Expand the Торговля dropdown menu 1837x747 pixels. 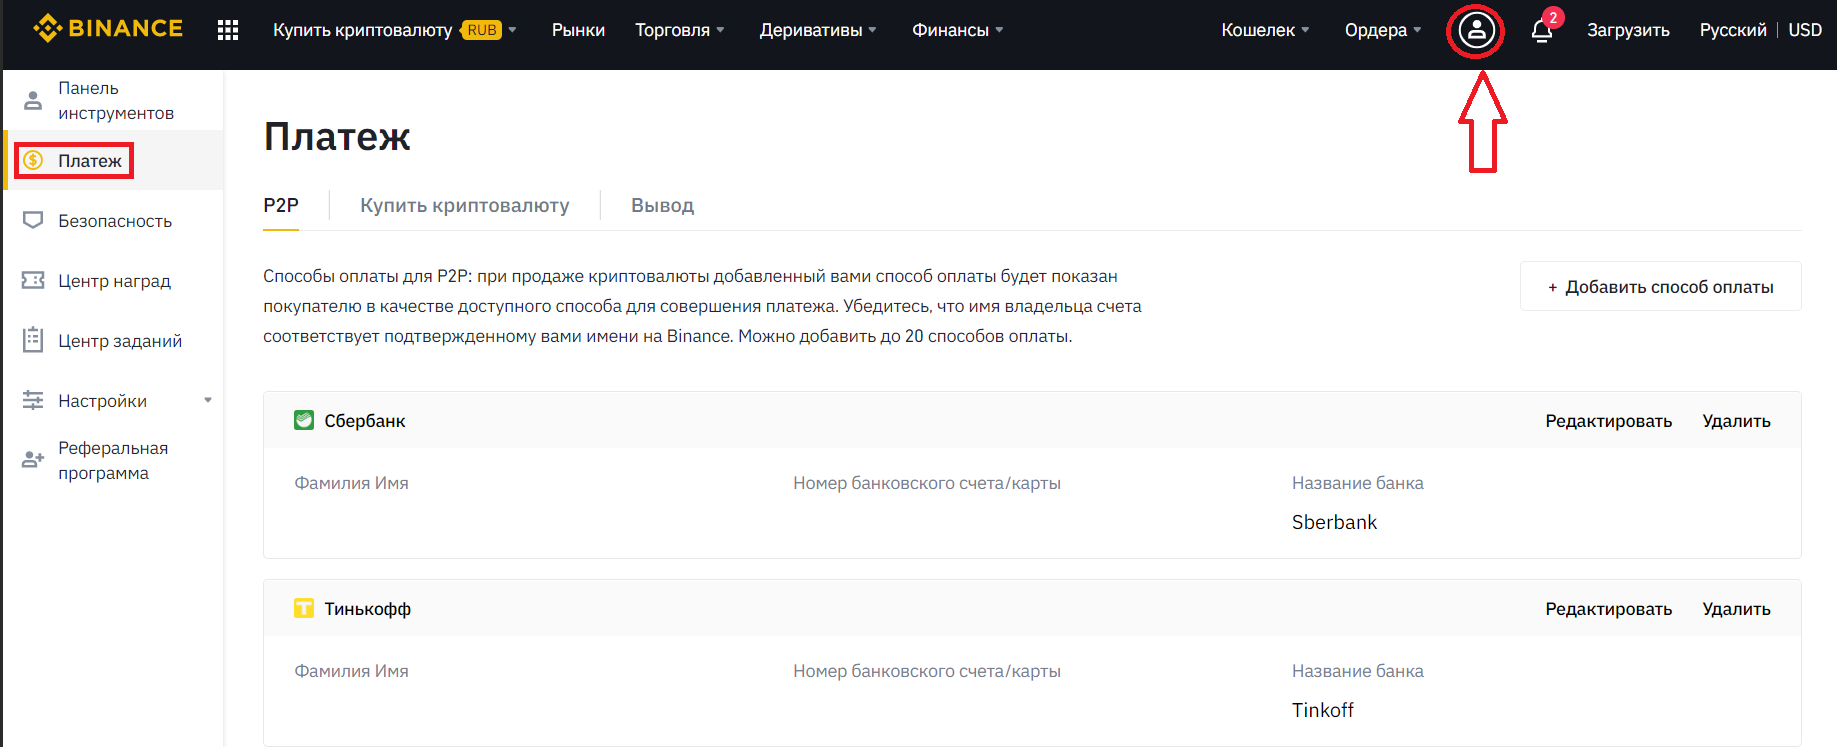pos(680,30)
